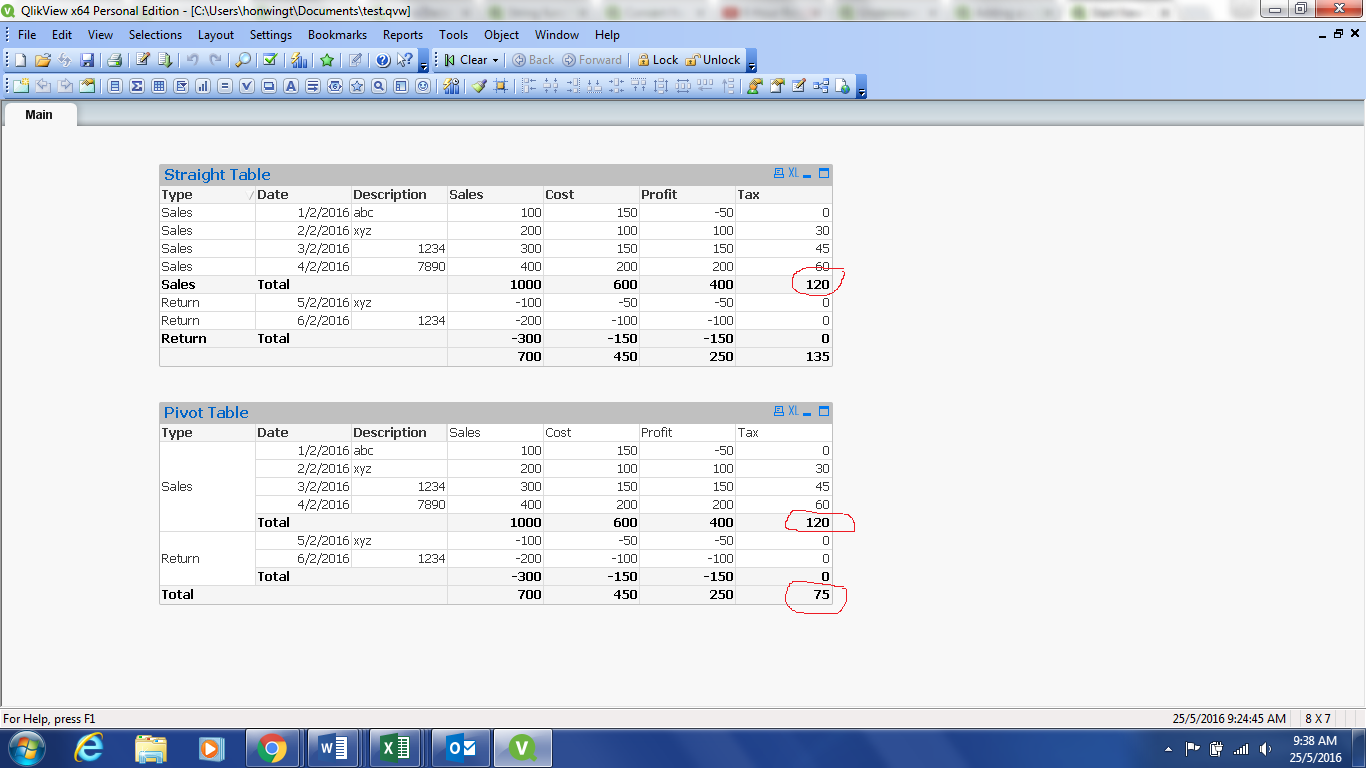1366x768 pixels.
Task: Toggle the Design Grid icon
Action: (x=500, y=86)
